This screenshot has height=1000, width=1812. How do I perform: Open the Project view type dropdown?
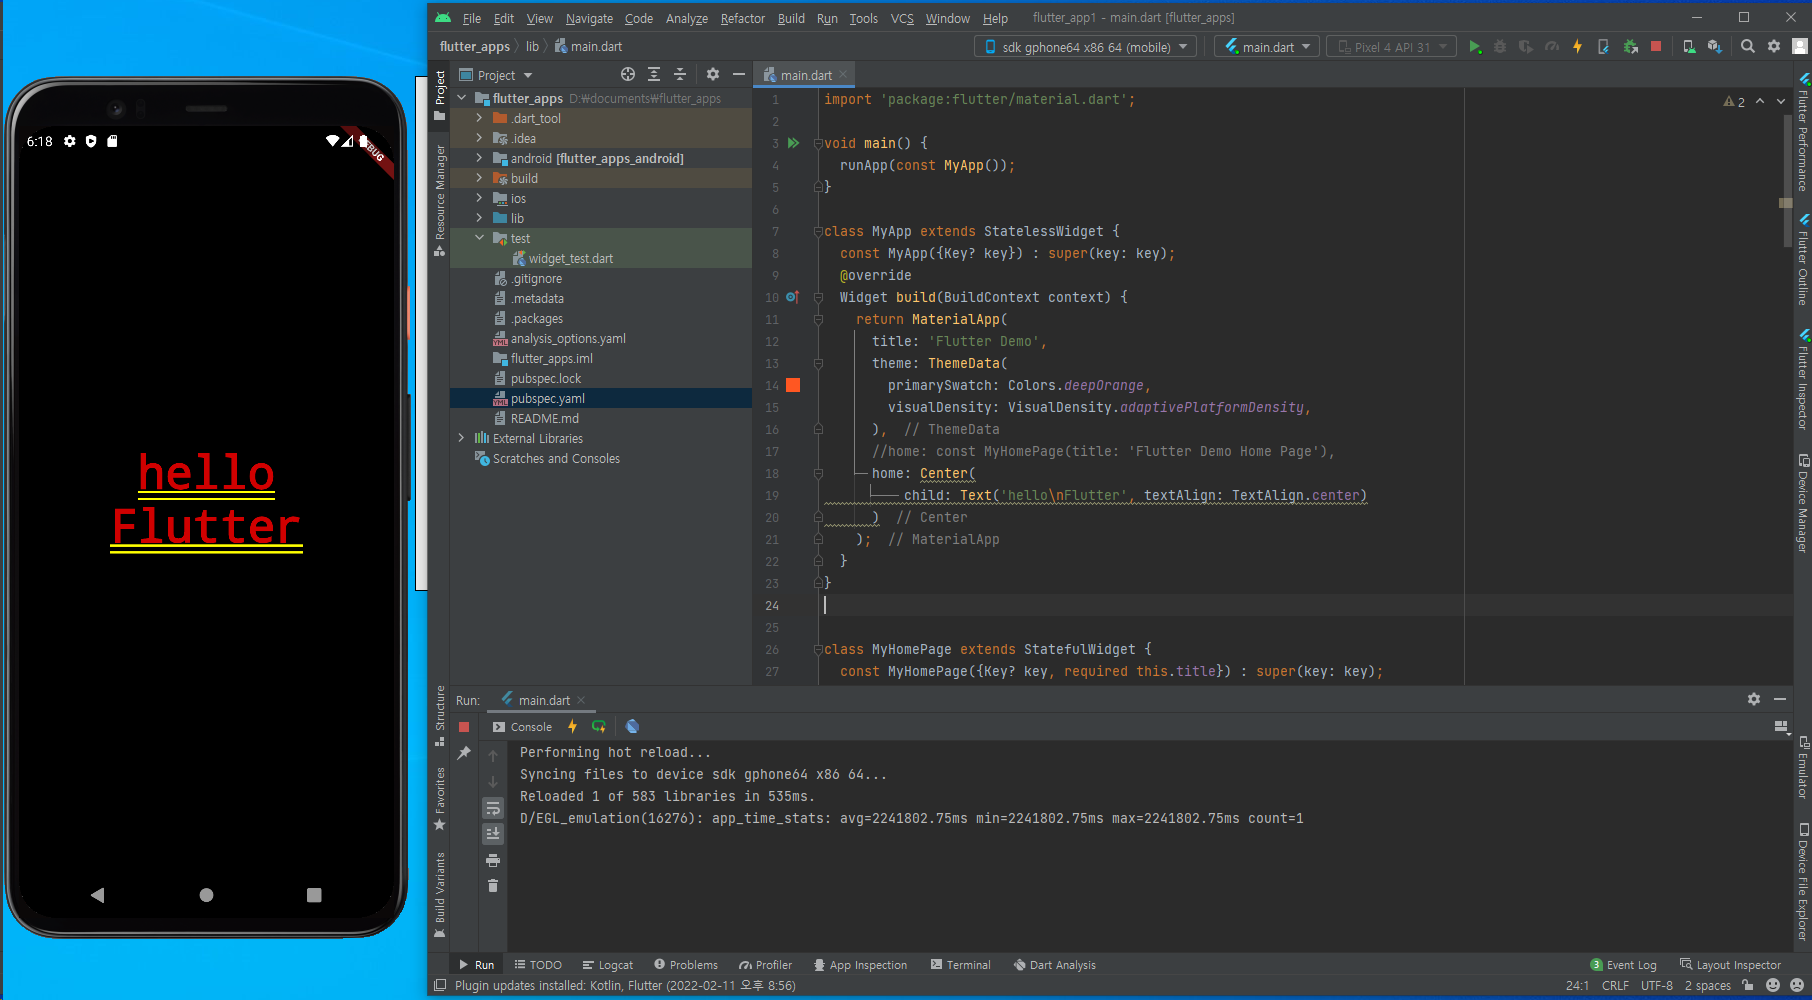click(496, 75)
